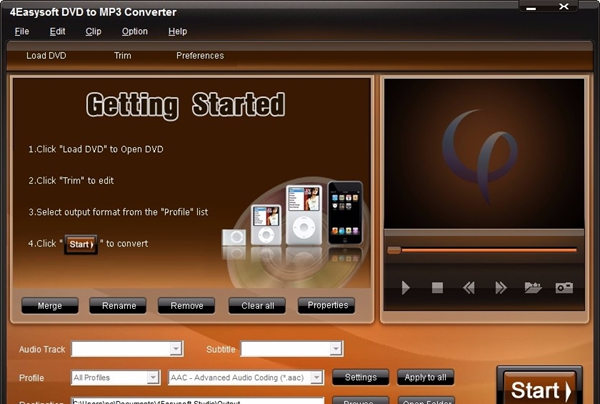600x404 pixels.
Task: Stop the preview playback
Action: pyautogui.click(x=437, y=288)
